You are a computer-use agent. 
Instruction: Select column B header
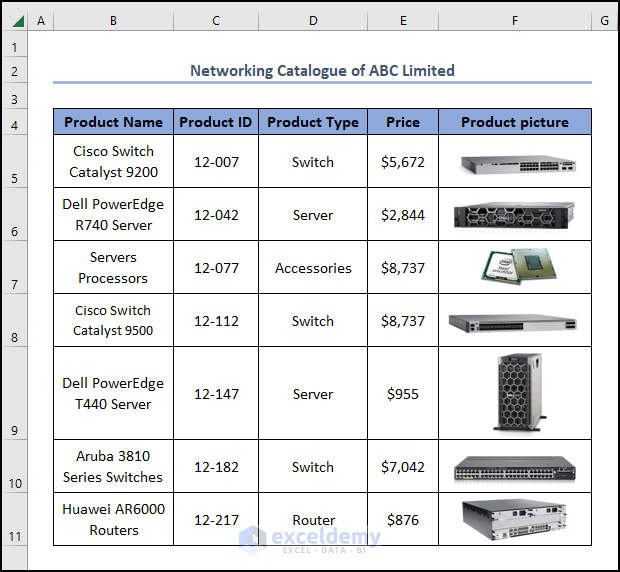[113, 21]
